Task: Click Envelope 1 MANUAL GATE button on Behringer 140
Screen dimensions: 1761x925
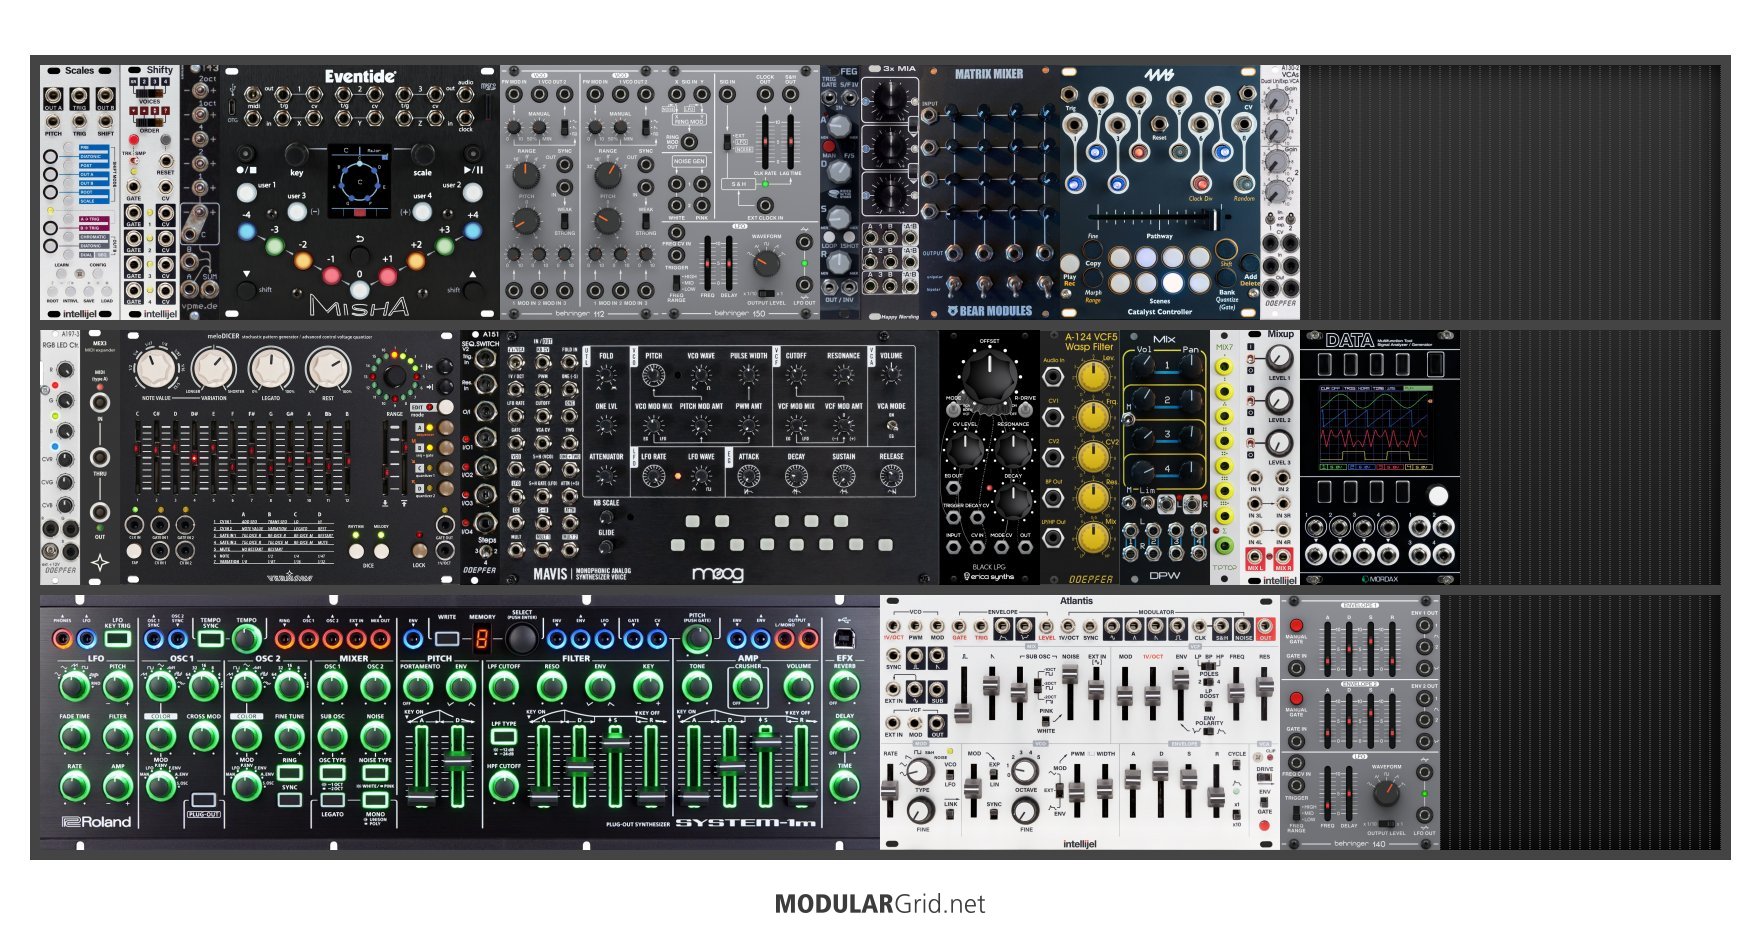Action: (1296, 625)
